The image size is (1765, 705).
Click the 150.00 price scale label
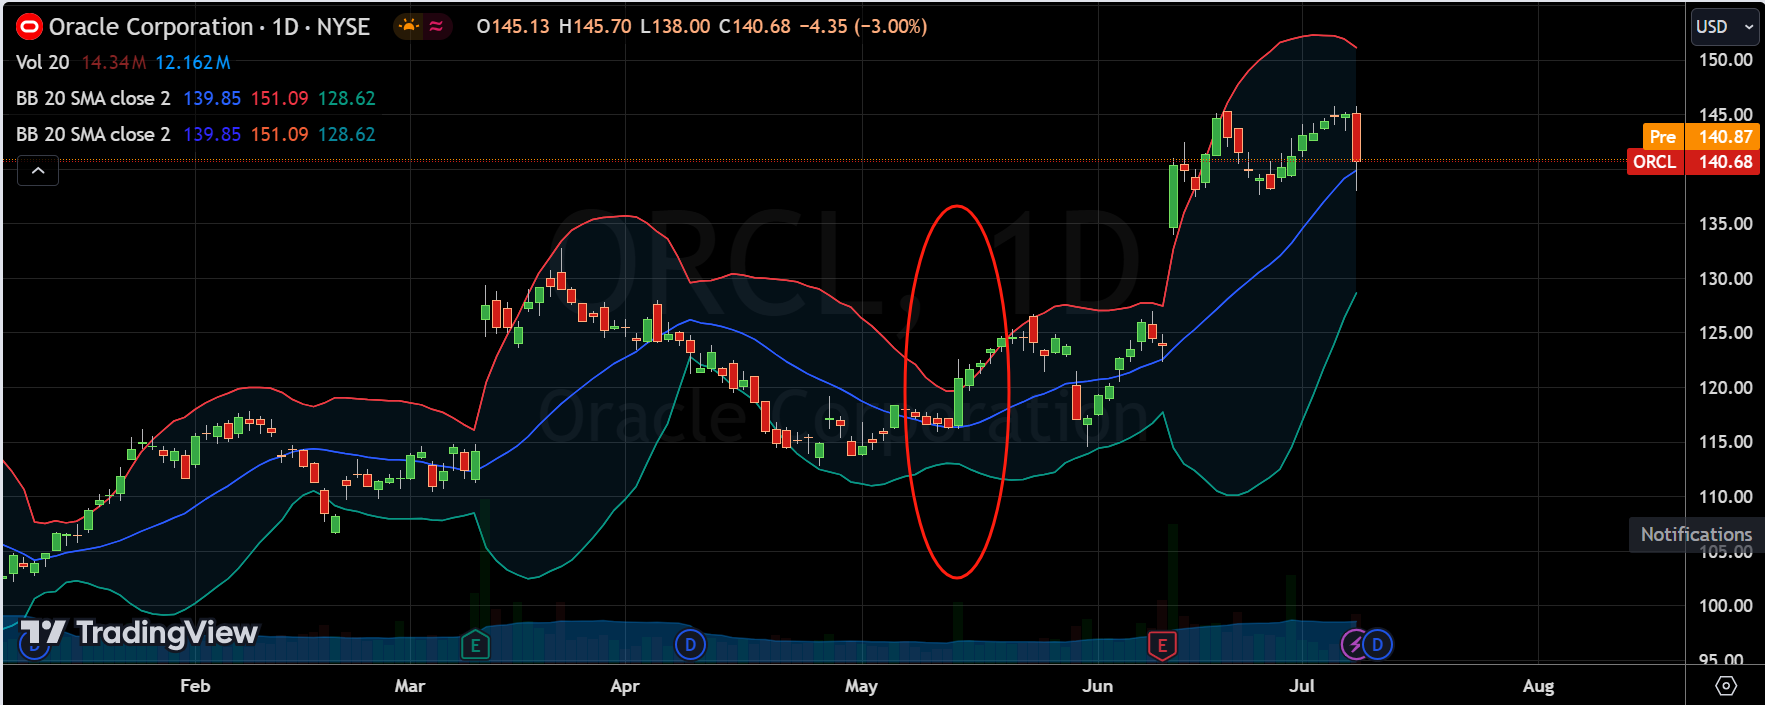point(1726,60)
